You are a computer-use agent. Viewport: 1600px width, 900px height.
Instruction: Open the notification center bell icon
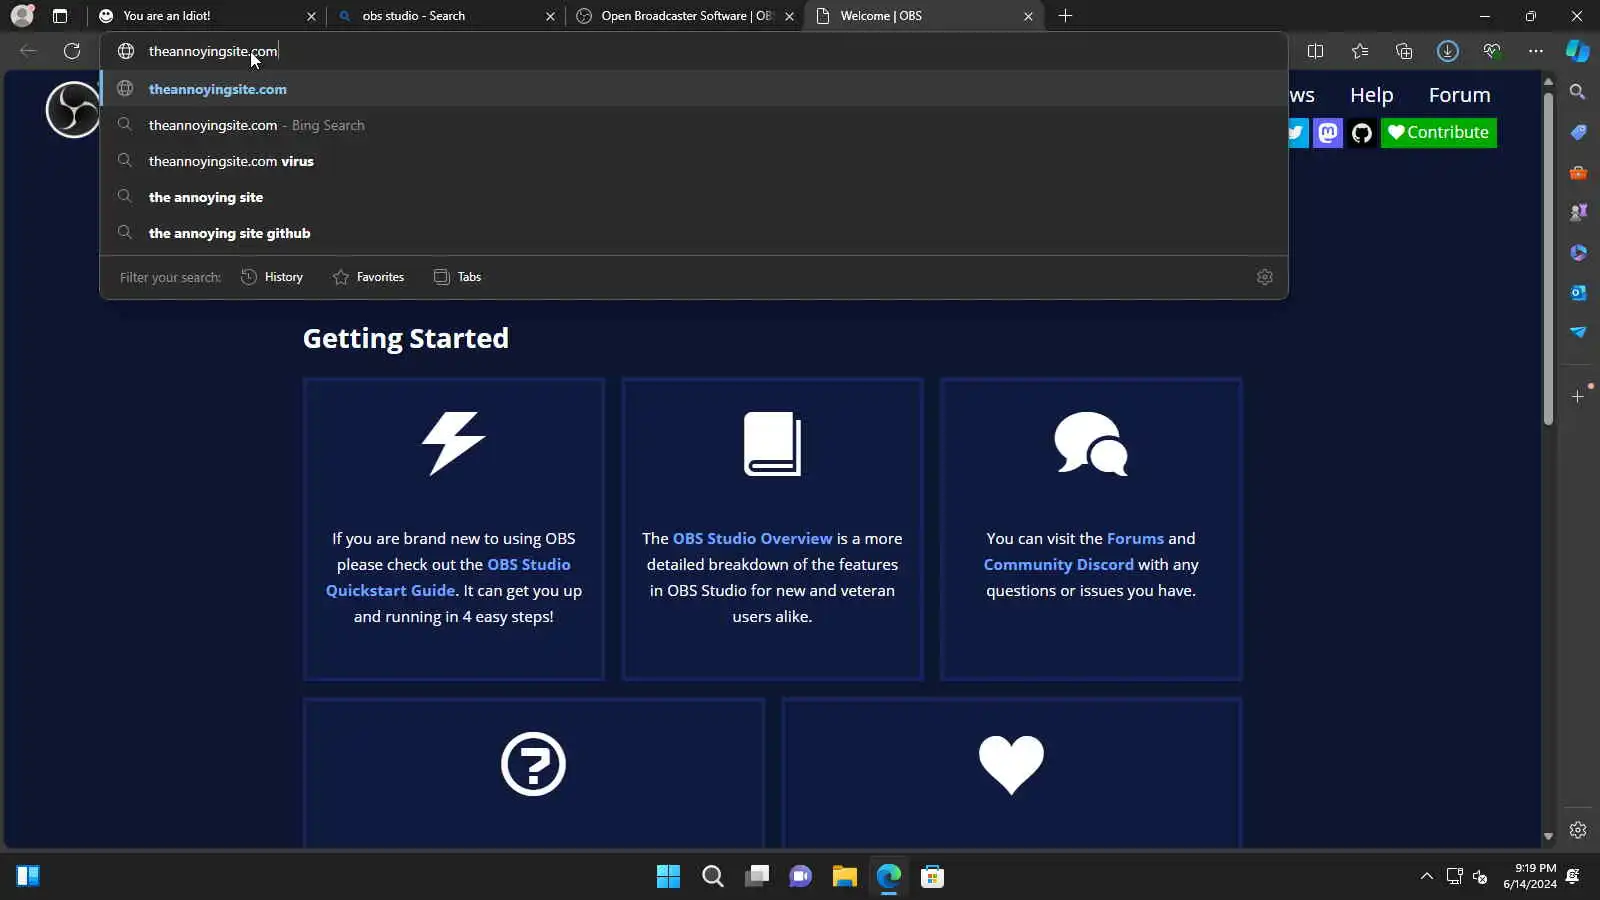coord(1573,877)
